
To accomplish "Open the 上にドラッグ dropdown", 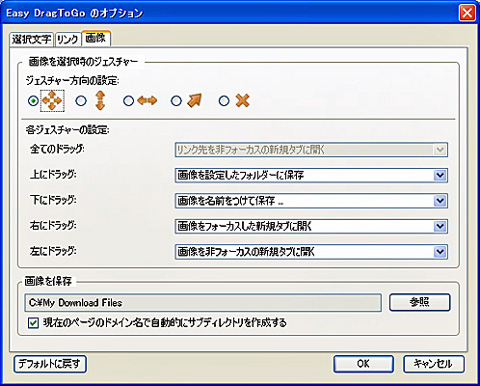I will (311, 175).
